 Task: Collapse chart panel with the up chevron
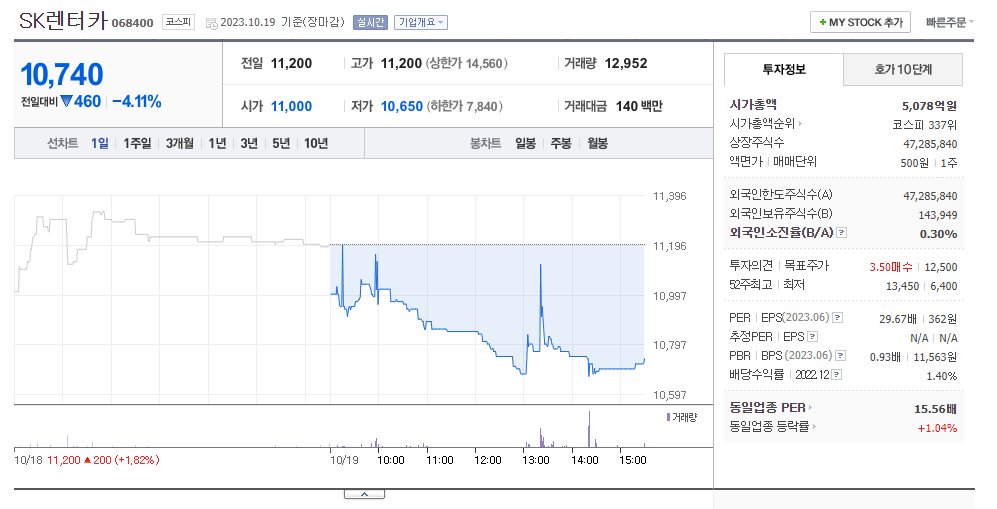pos(364,494)
